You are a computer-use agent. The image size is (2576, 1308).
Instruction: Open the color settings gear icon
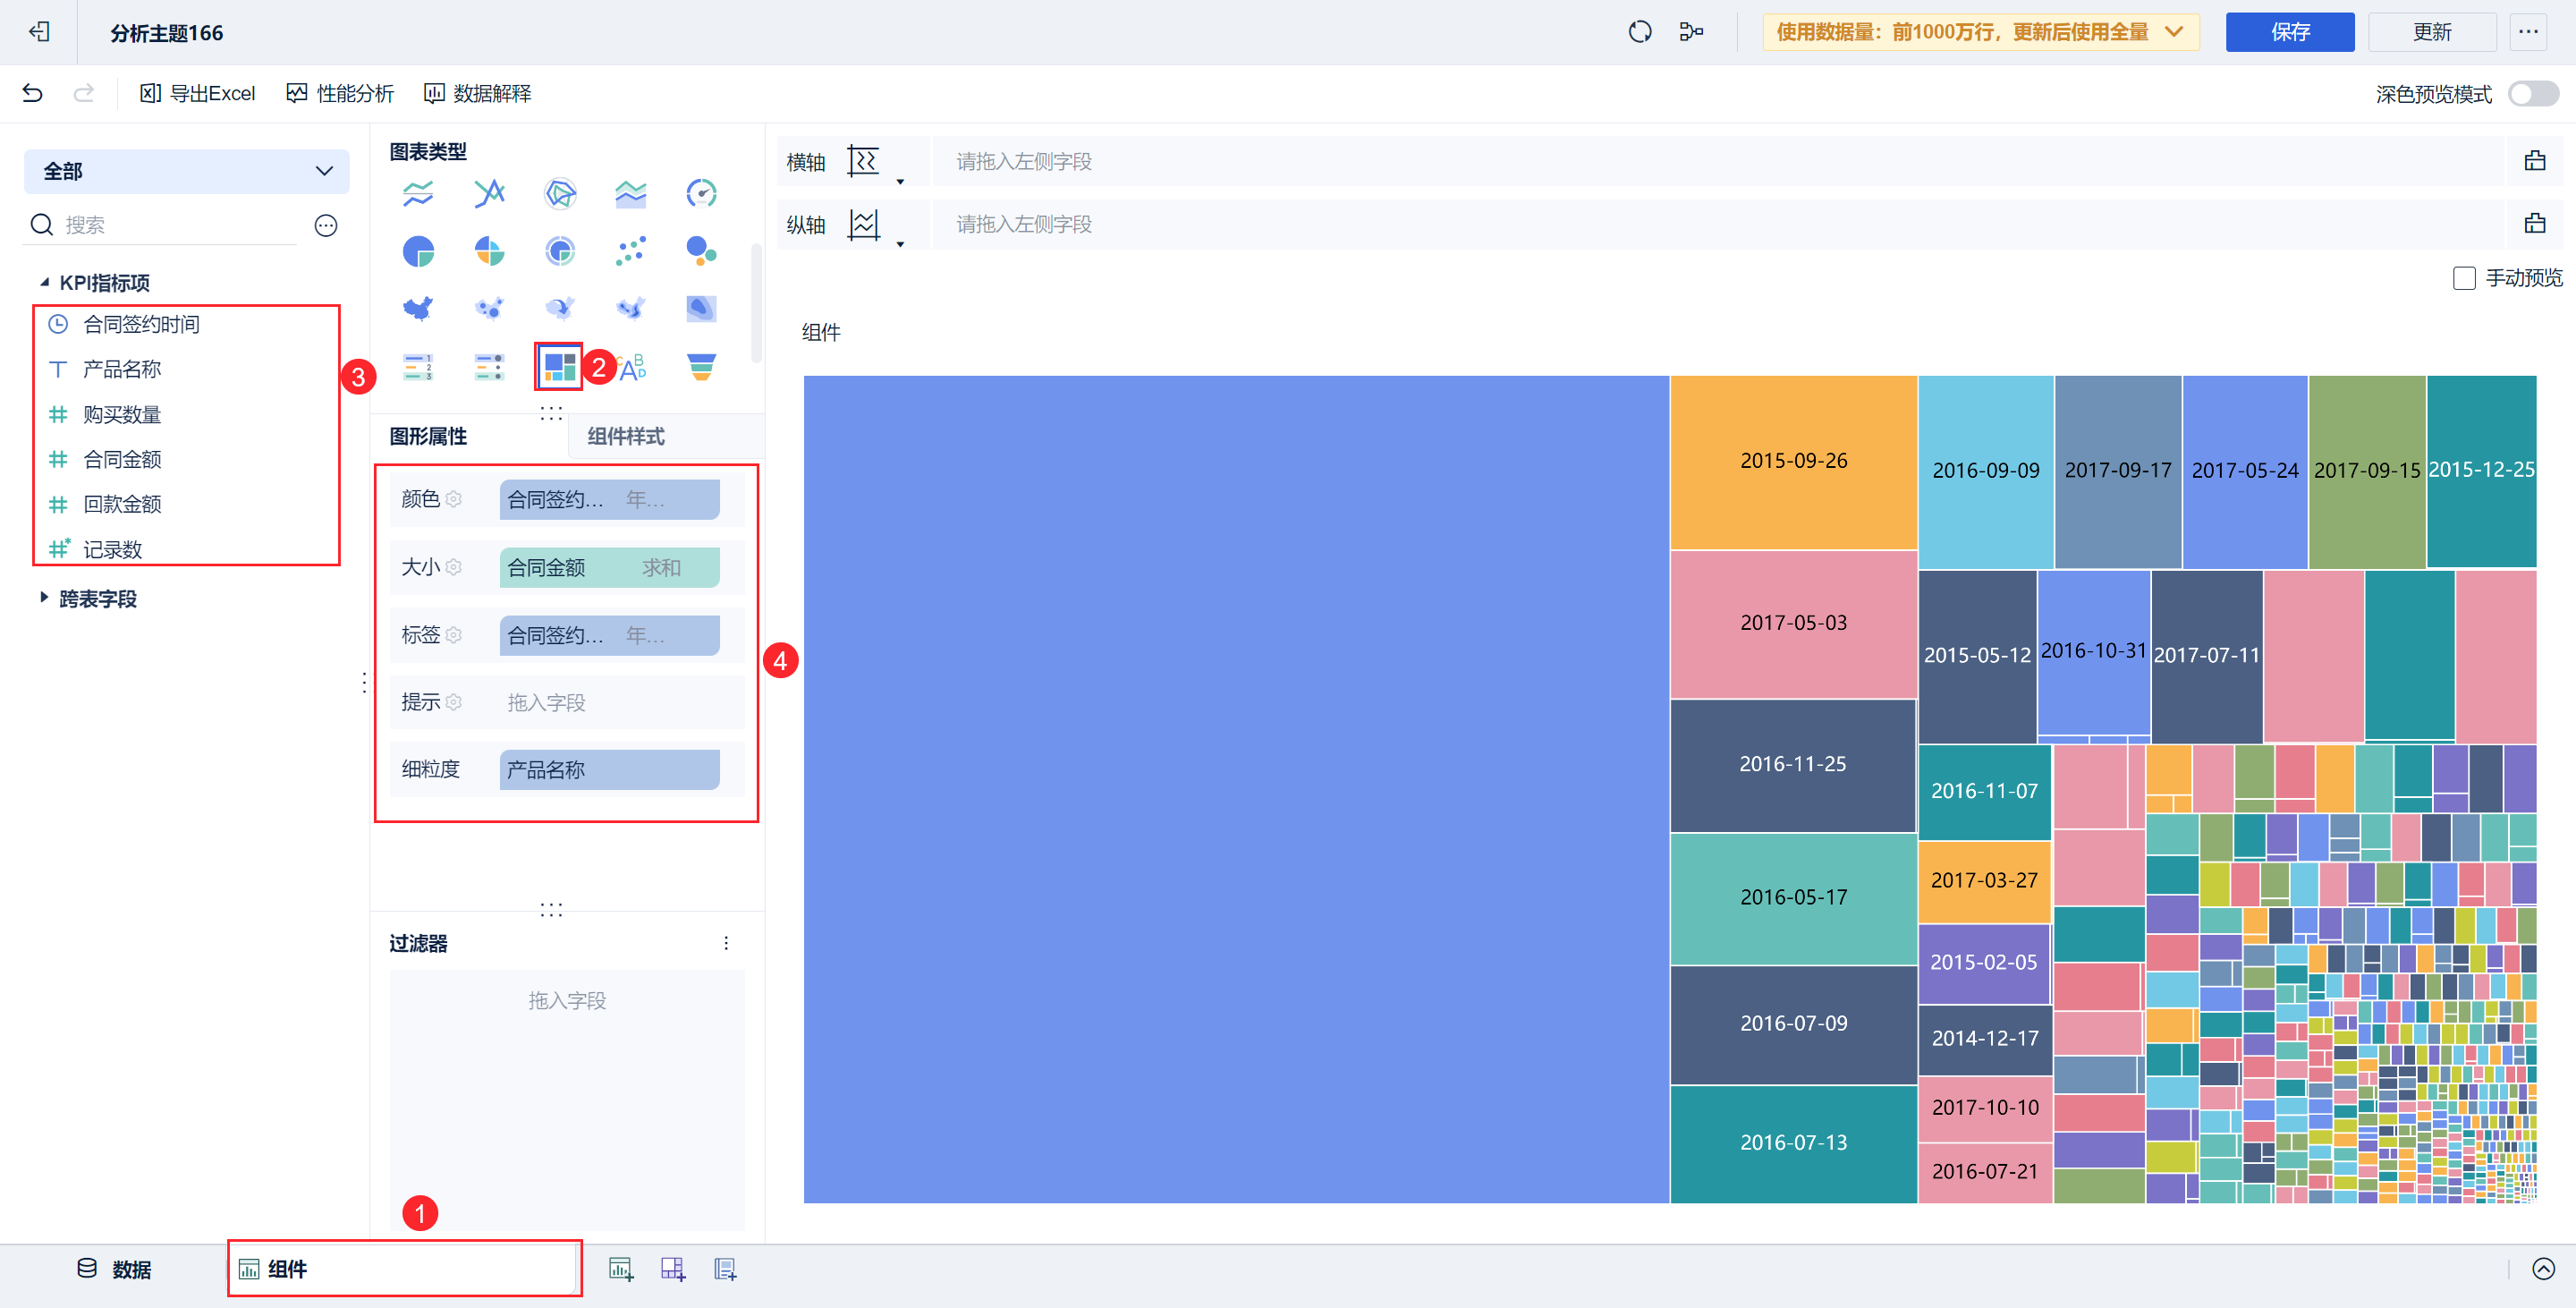pos(454,499)
